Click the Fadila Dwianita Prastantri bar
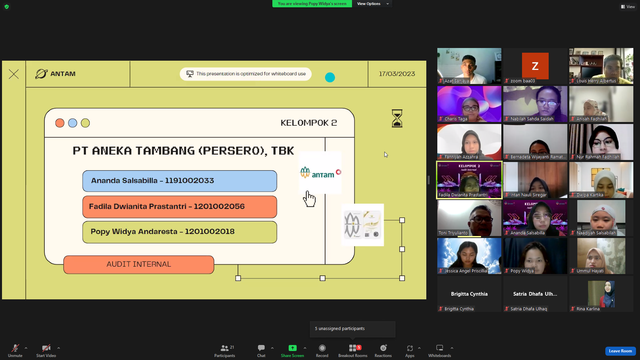 180,207
